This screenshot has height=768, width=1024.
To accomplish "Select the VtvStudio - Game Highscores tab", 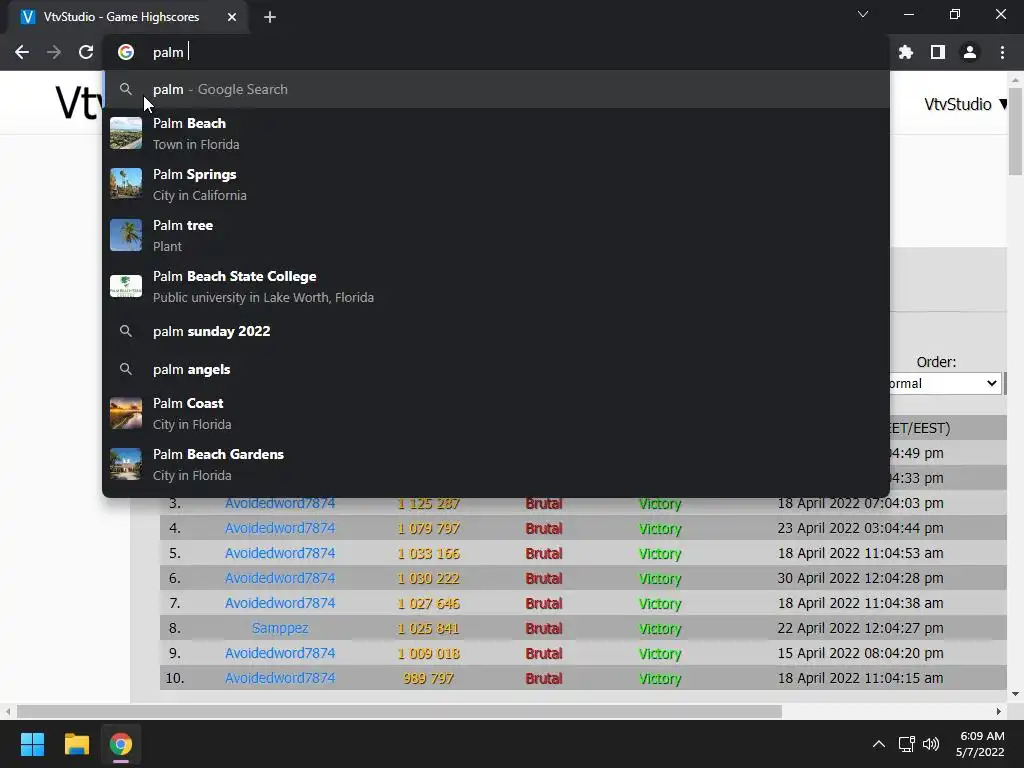I will tap(128, 17).
